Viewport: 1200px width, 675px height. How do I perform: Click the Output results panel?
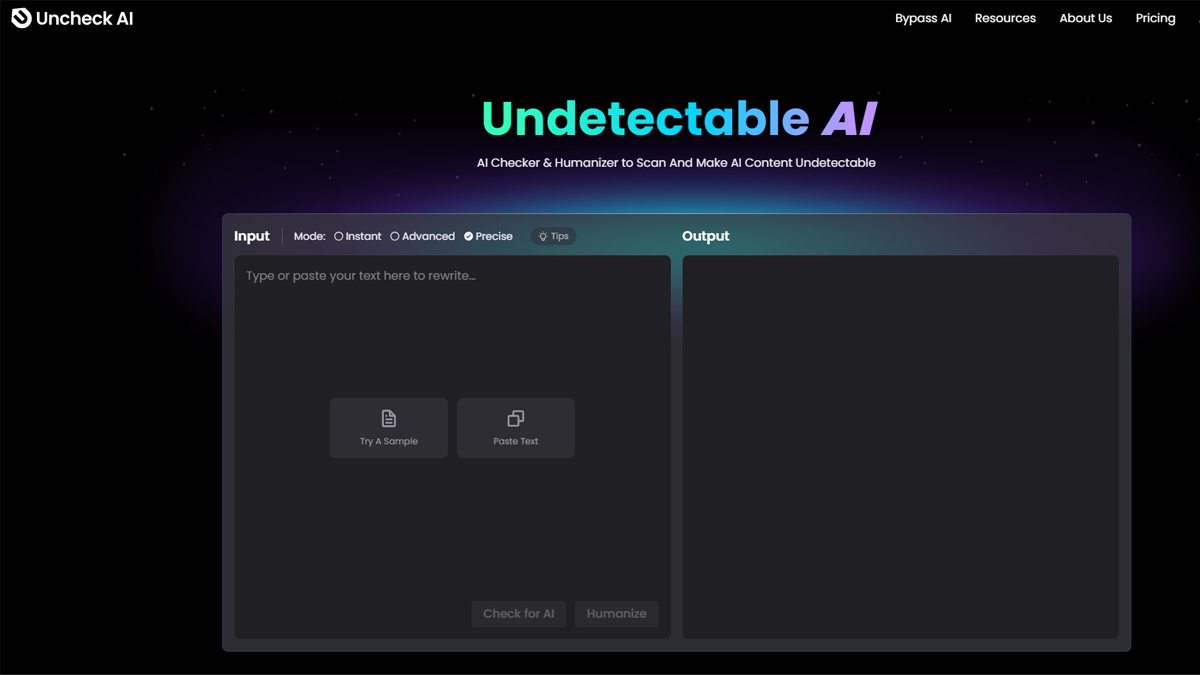[900, 446]
